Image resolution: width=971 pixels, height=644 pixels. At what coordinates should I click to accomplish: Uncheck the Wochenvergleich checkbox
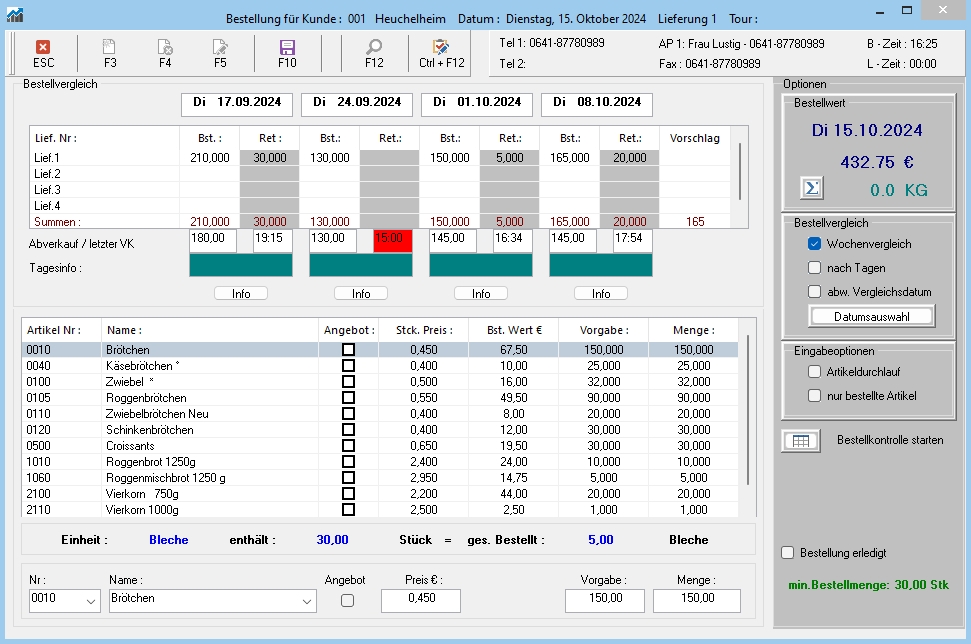tap(814, 244)
